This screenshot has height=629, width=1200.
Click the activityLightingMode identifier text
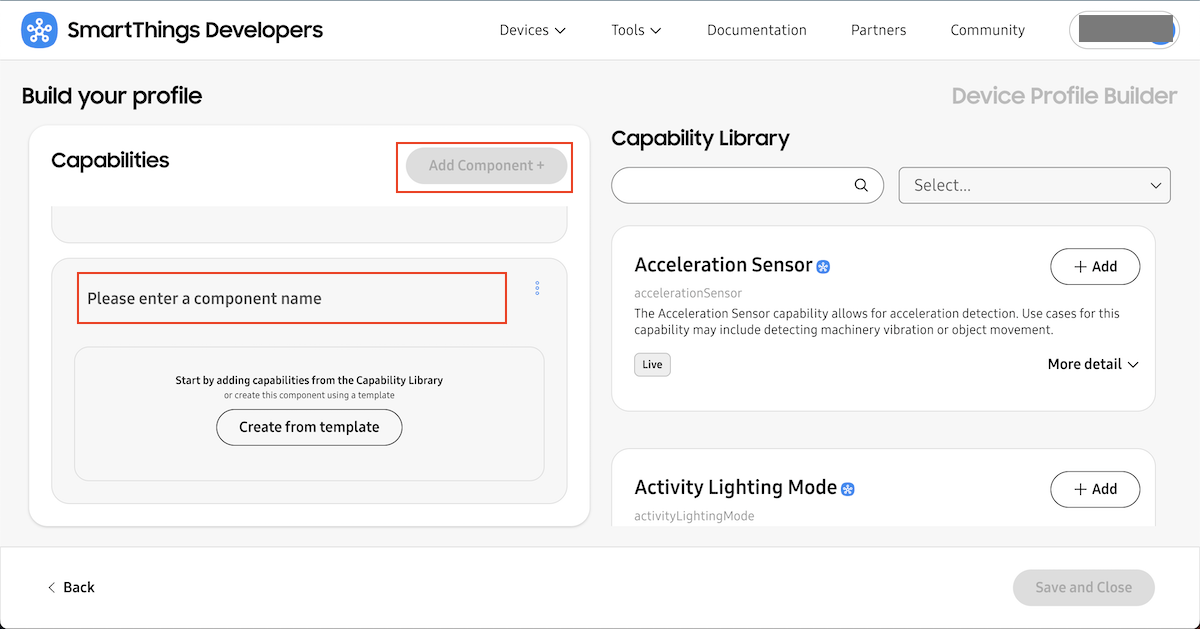[x=694, y=516]
